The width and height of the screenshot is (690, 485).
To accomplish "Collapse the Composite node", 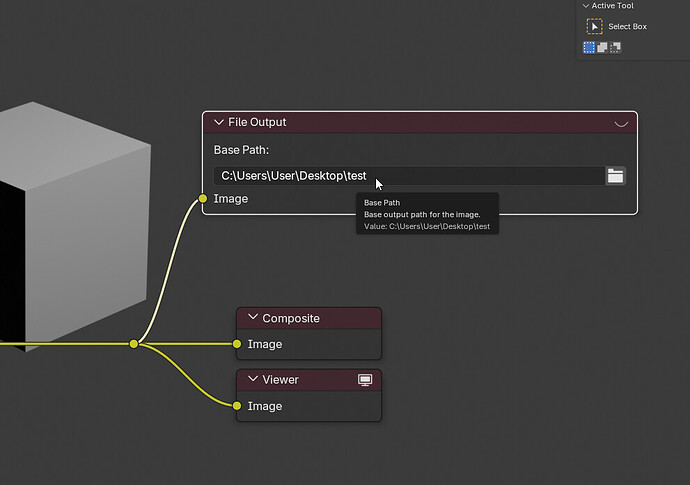I will click(x=253, y=317).
